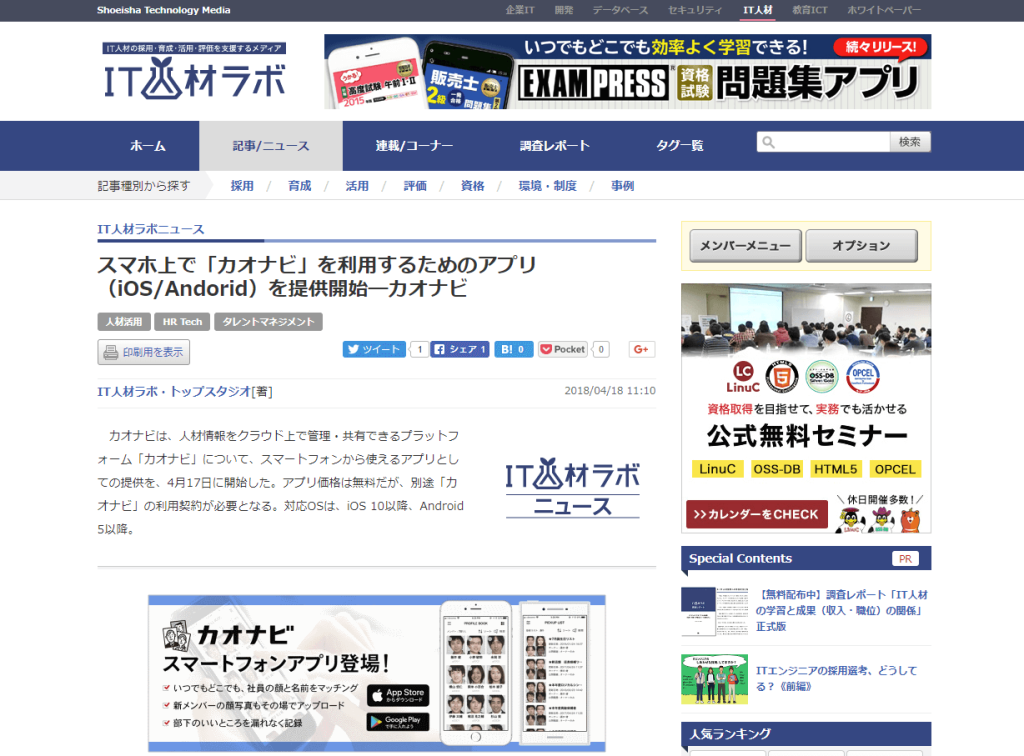Click the カレンダーをCHECK button
Viewport: 1024px width, 756px height.
click(x=757, y=514)
